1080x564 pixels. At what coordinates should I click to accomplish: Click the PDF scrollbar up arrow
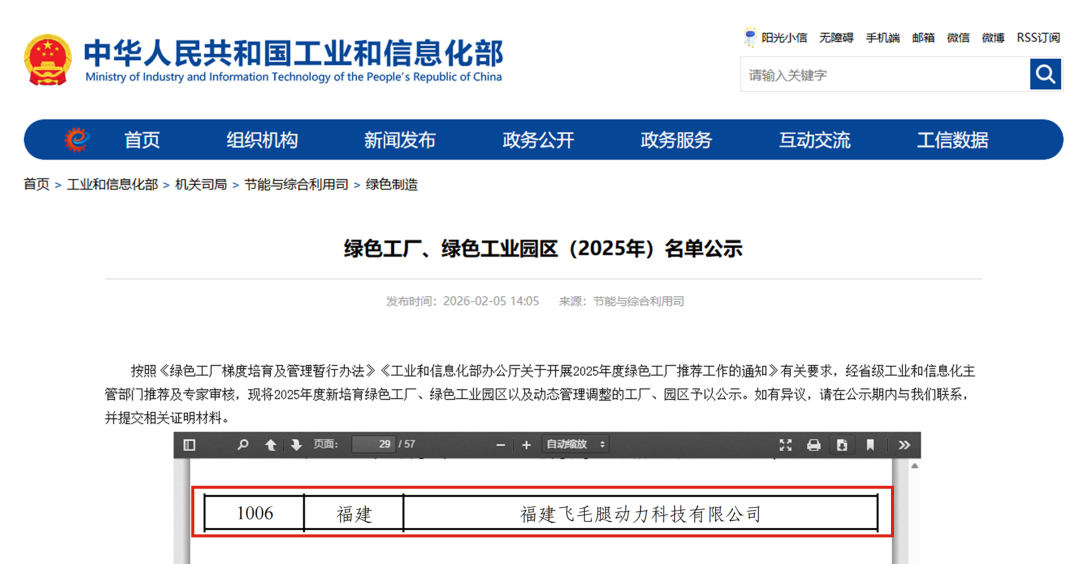tap(915, 466)
